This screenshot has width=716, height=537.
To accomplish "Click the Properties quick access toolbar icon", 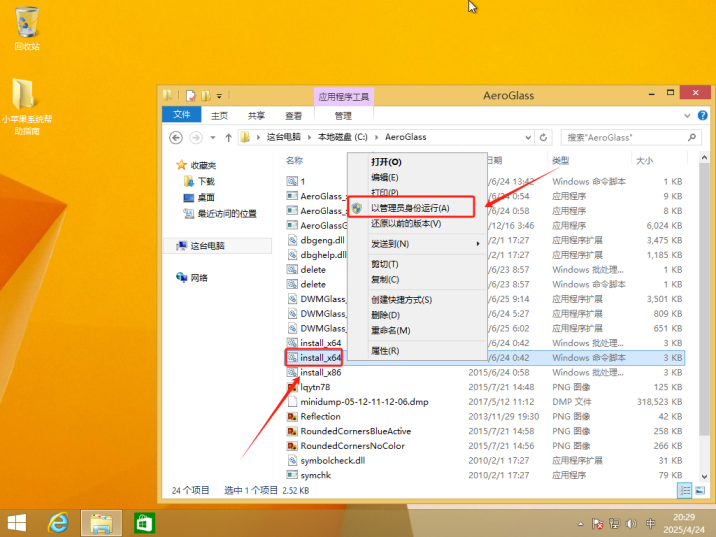I will pyautogui.click(x=191, y=95).
